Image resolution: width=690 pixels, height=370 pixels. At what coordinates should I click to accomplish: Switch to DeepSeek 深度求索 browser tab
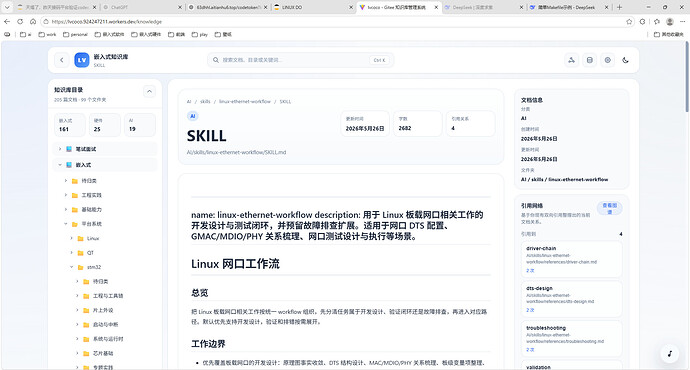tap(484, 7)
